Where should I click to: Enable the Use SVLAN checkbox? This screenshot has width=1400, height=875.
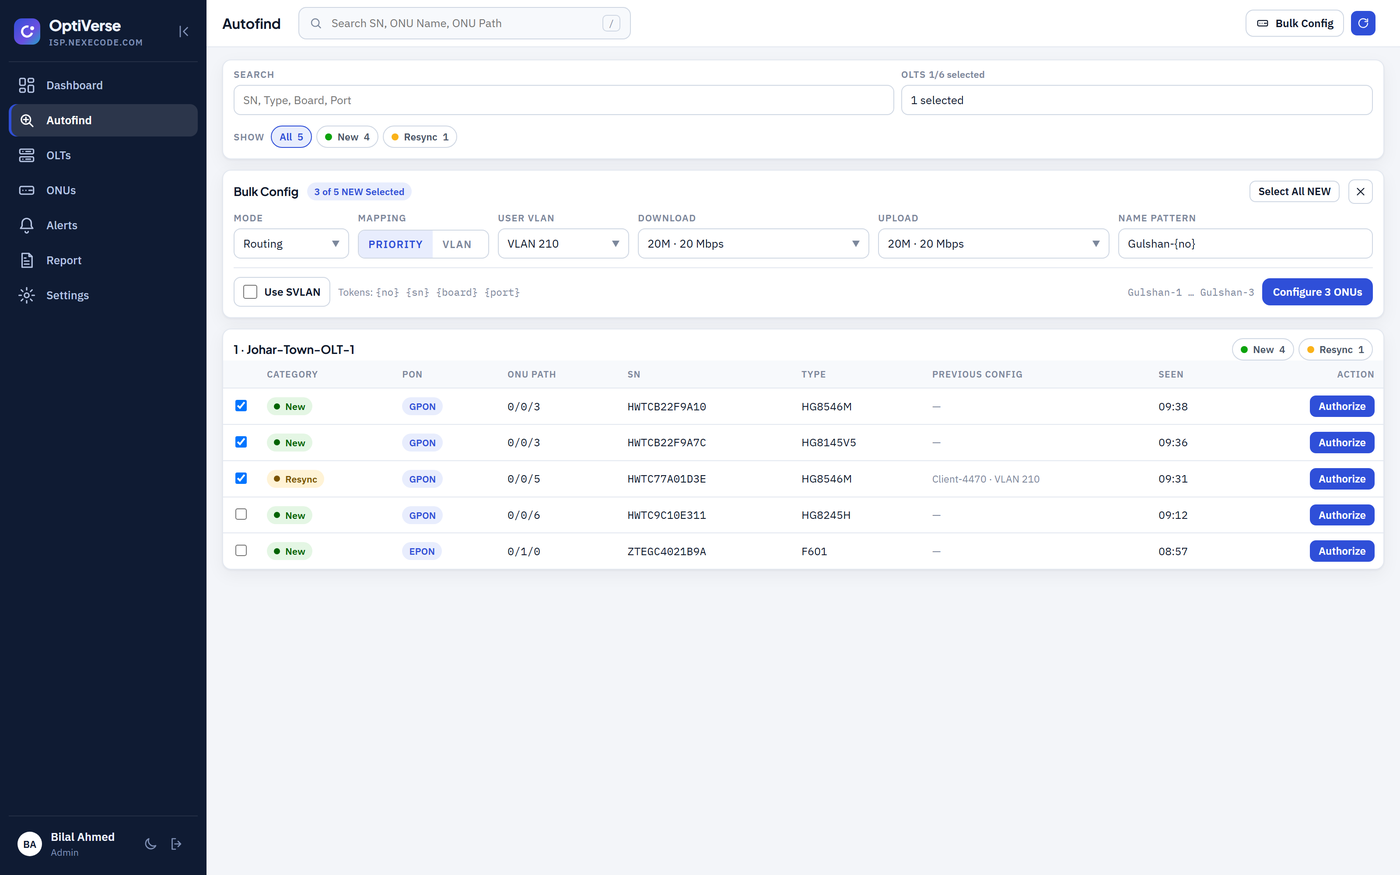pos(251,292)
